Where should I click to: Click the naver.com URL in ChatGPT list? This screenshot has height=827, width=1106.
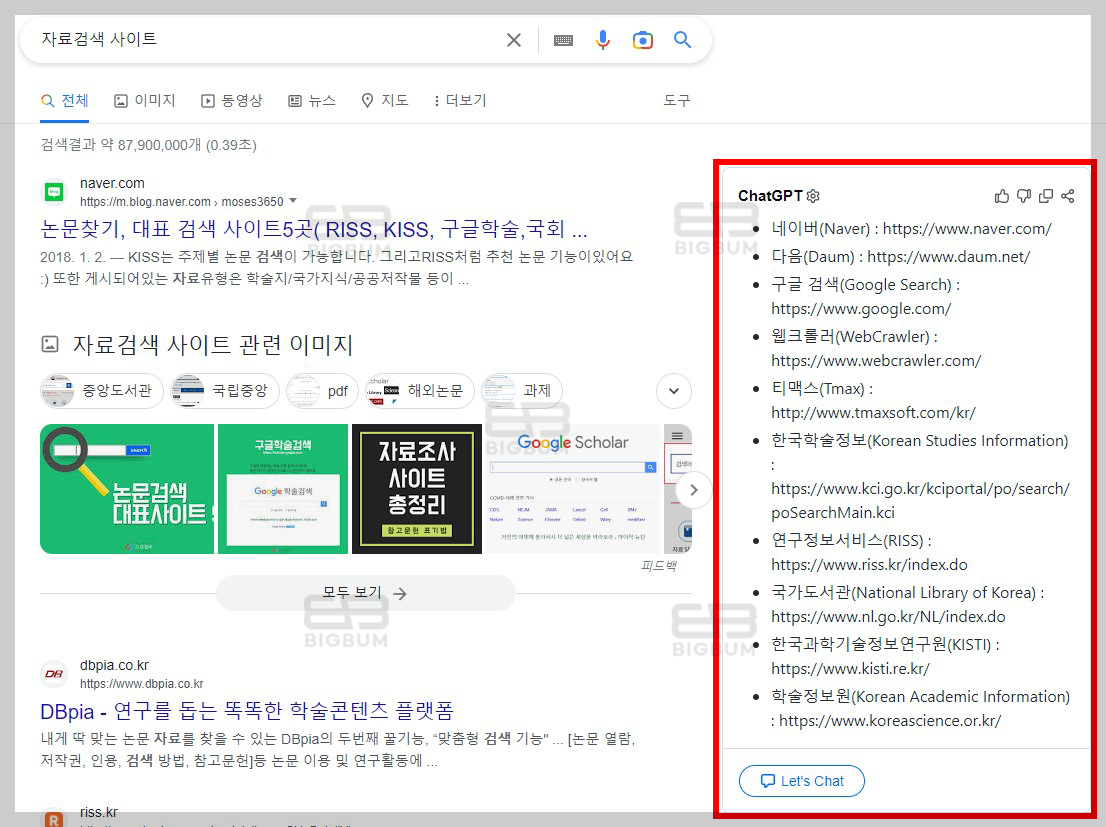(x=967, y=229)
